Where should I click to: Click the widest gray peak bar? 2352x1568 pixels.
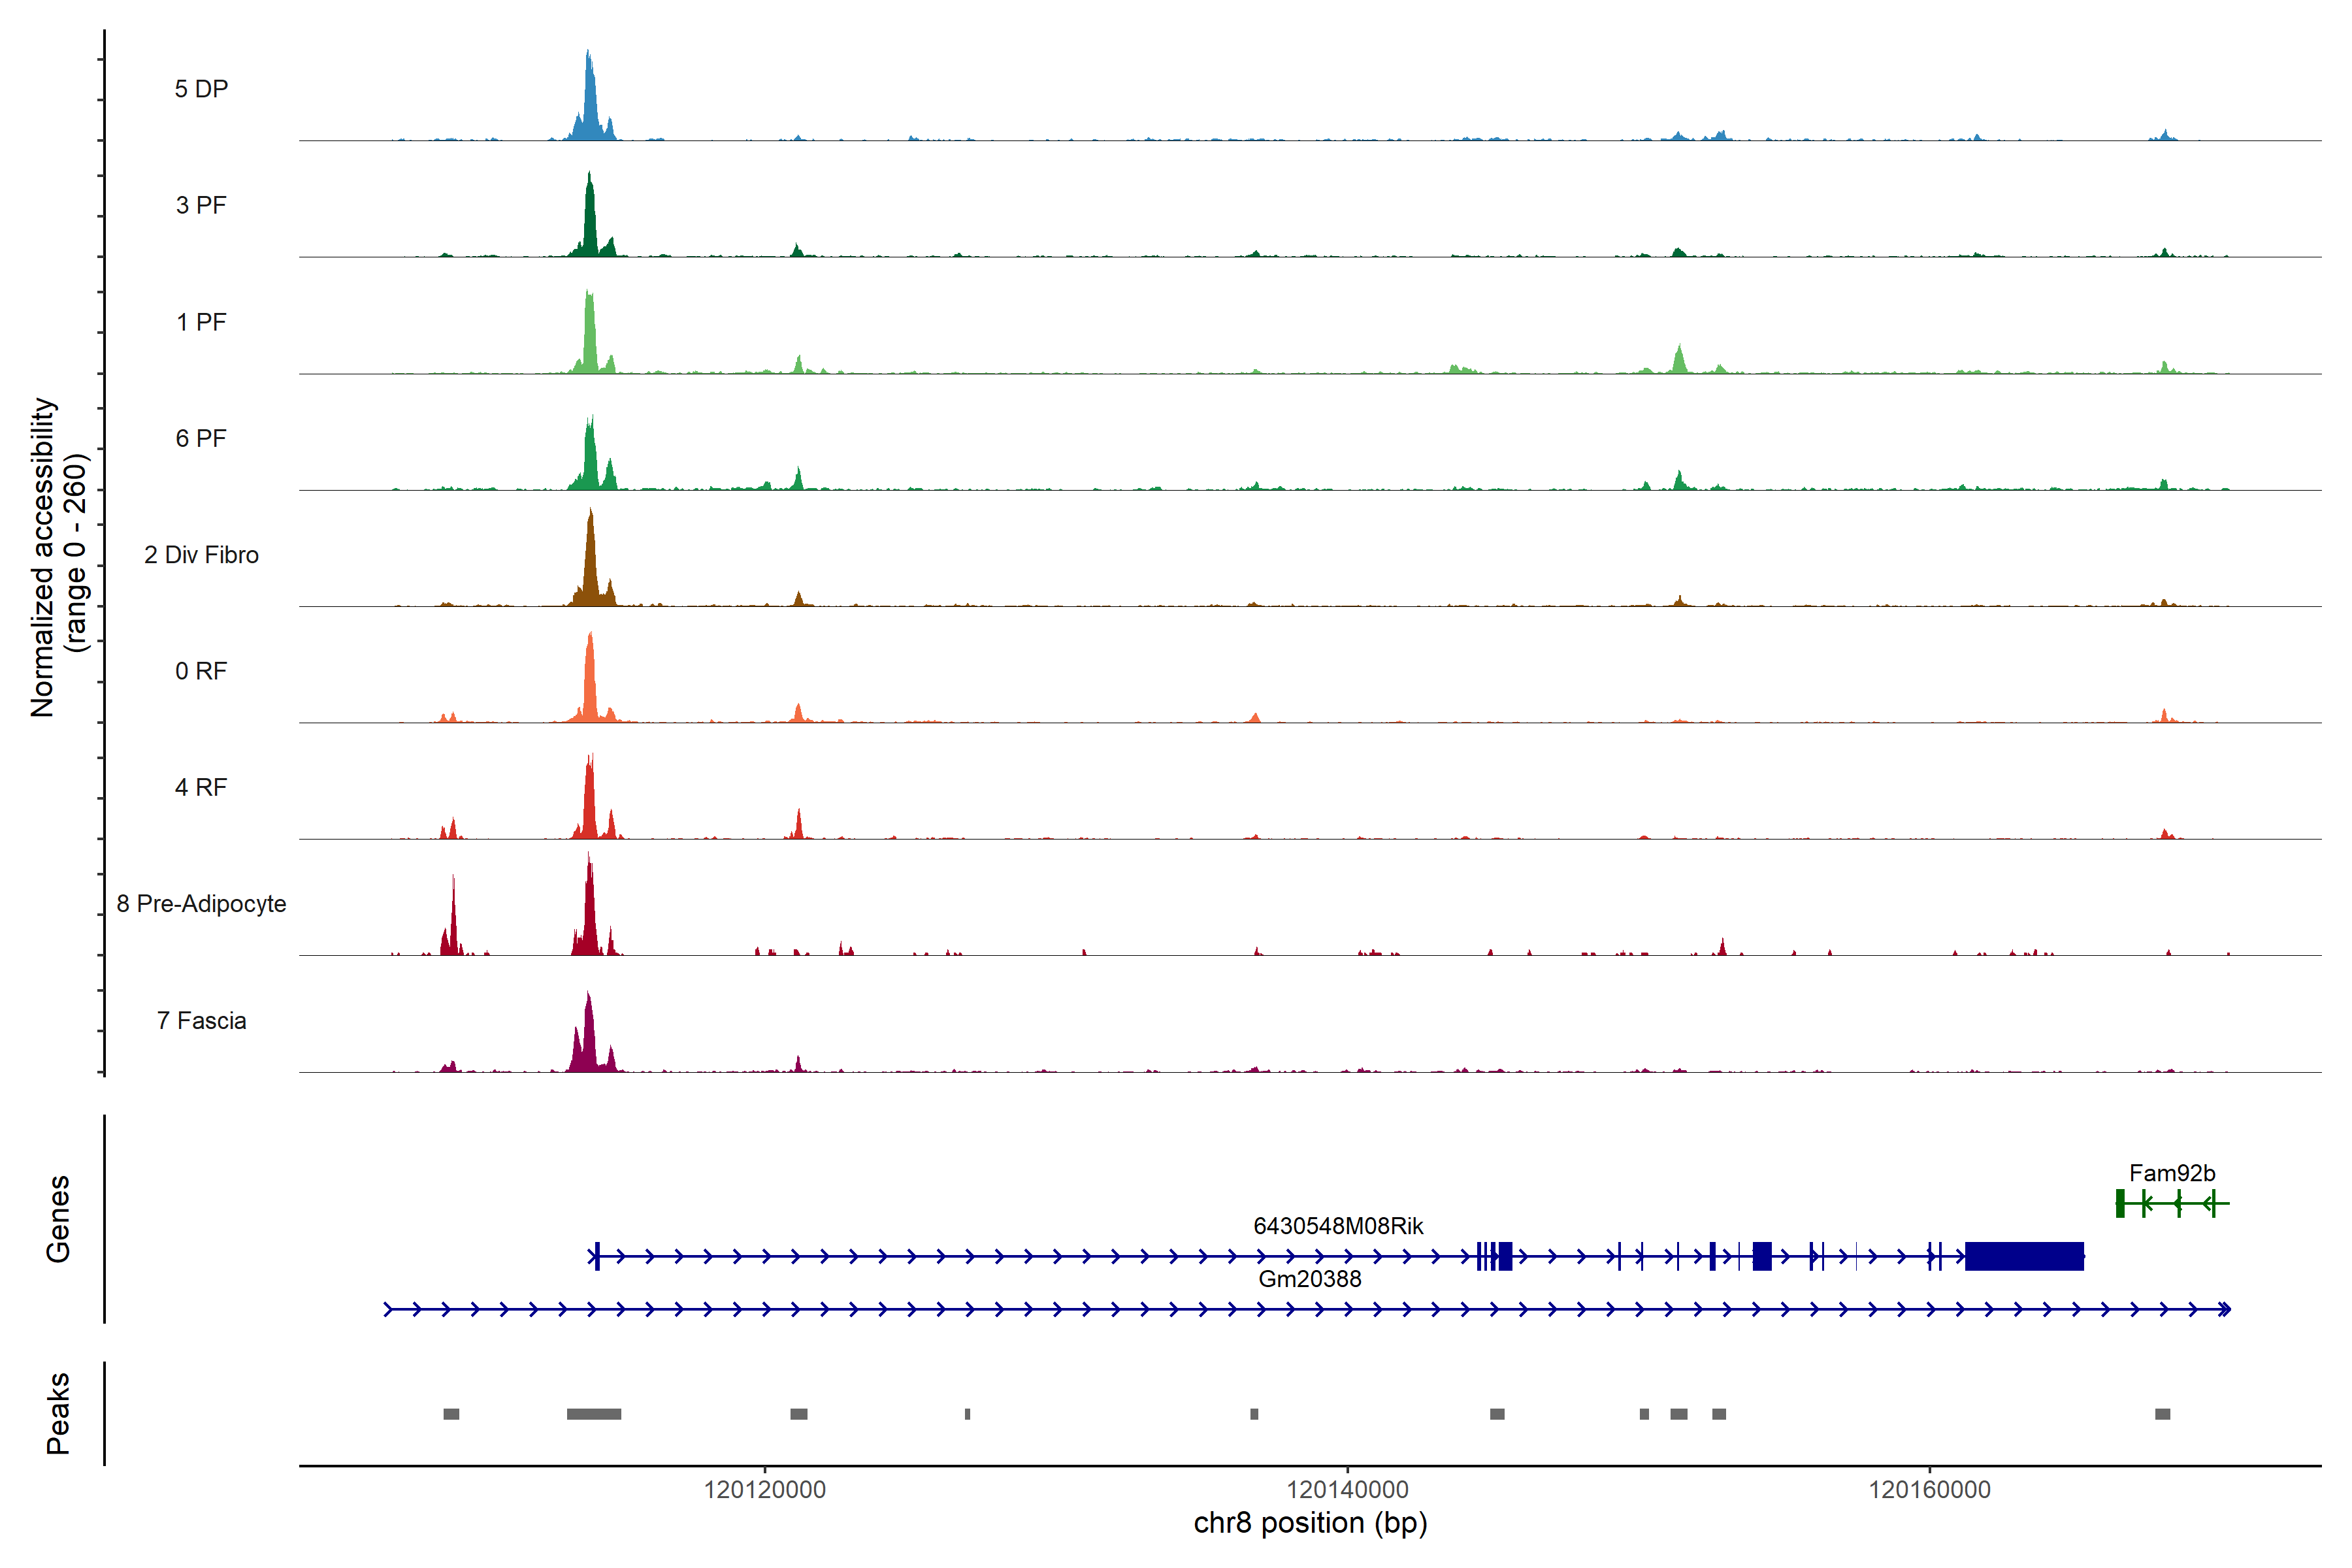[593, 1414]
